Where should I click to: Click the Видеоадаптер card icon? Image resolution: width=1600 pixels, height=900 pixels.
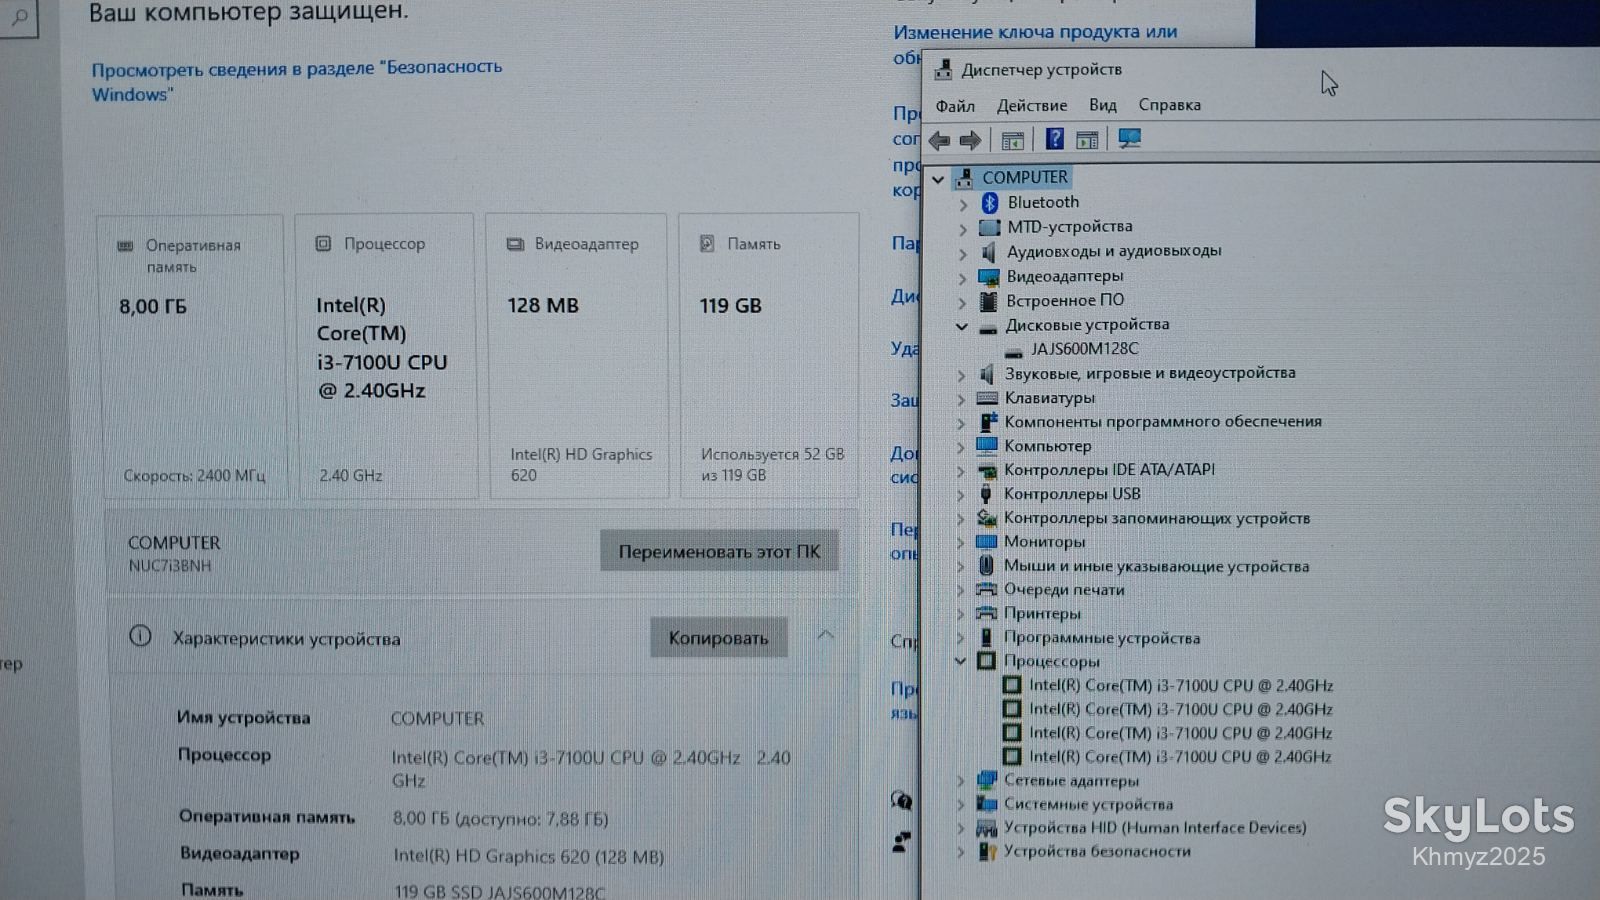tap(515, 244)
